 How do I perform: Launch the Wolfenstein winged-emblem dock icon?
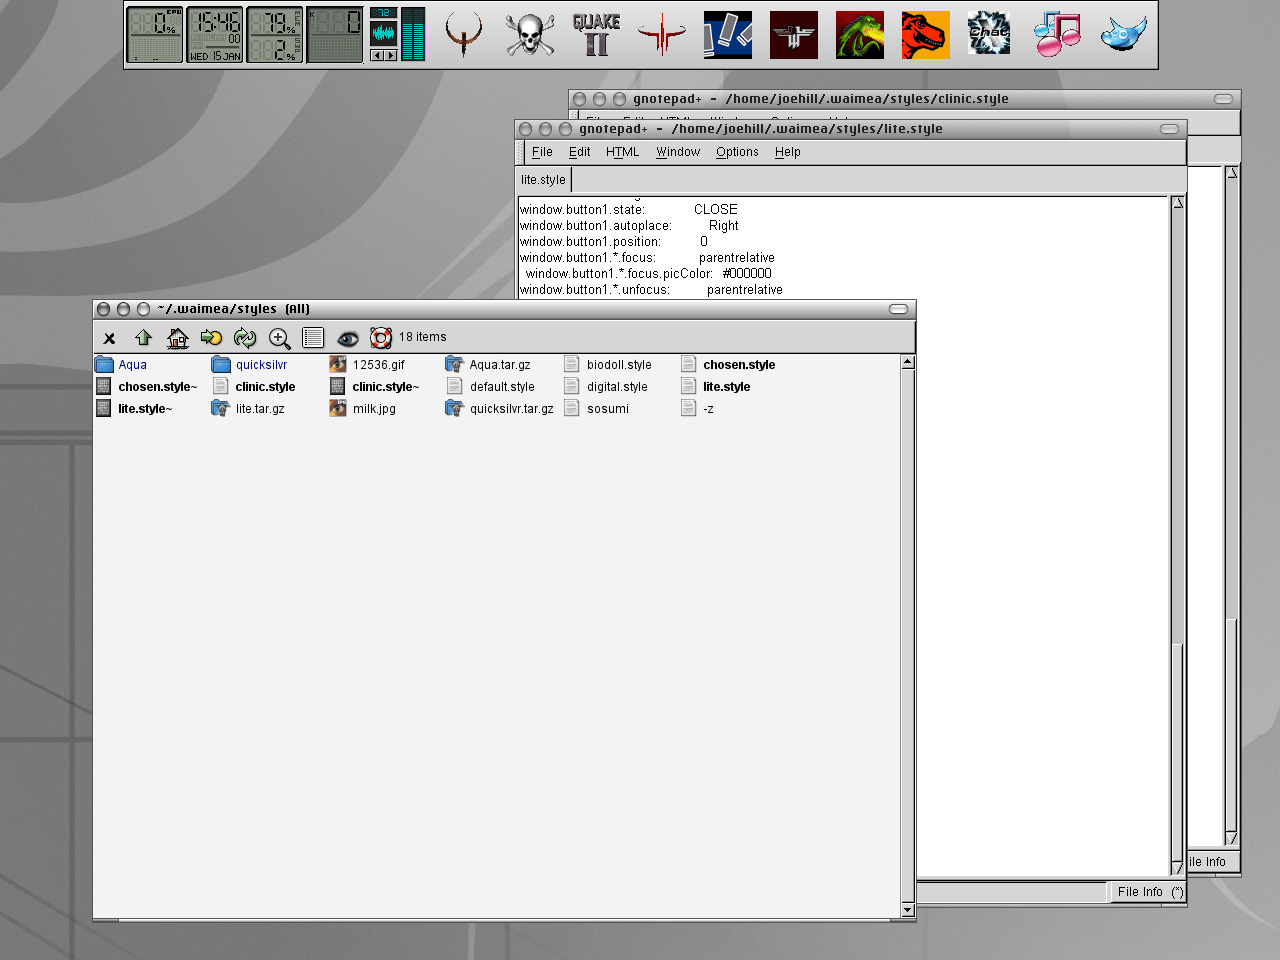[794, 35]
